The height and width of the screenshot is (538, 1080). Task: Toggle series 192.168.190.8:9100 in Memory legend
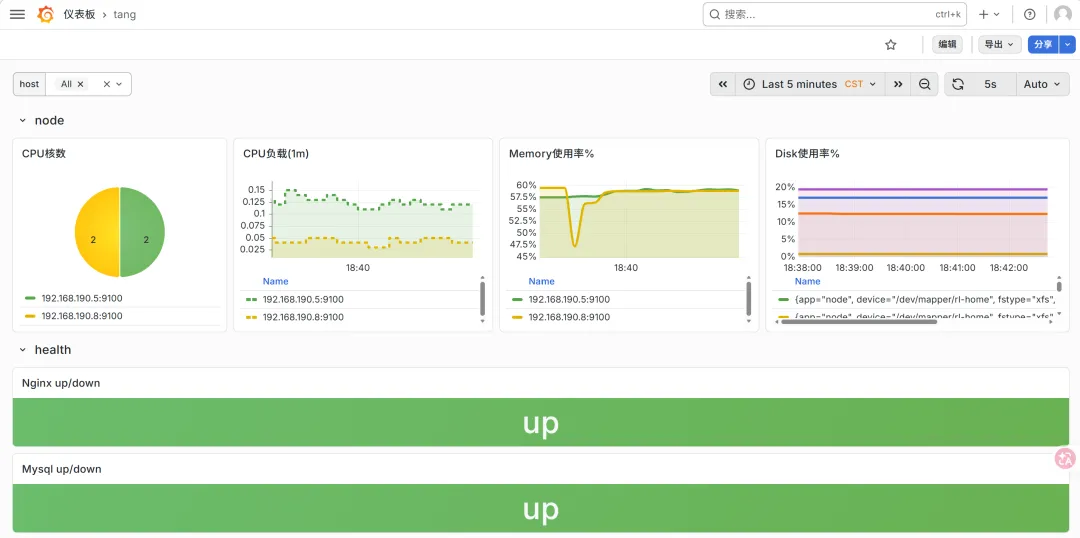coord(568,318)
